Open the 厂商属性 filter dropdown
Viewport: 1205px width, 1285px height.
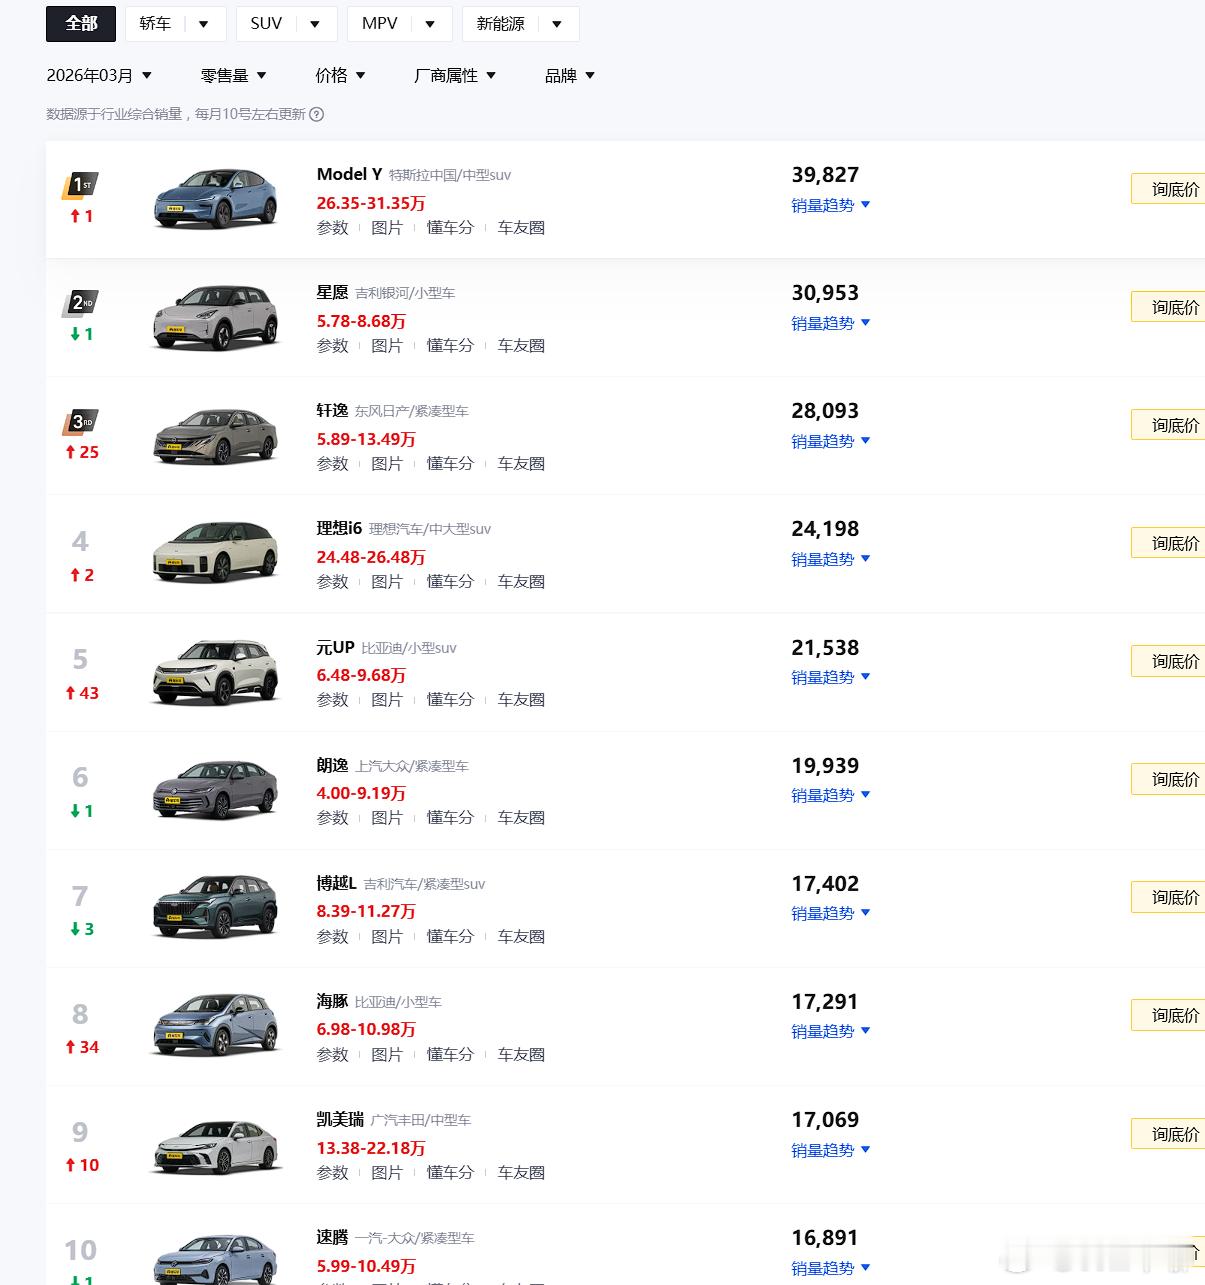click(x=455, y=75)
